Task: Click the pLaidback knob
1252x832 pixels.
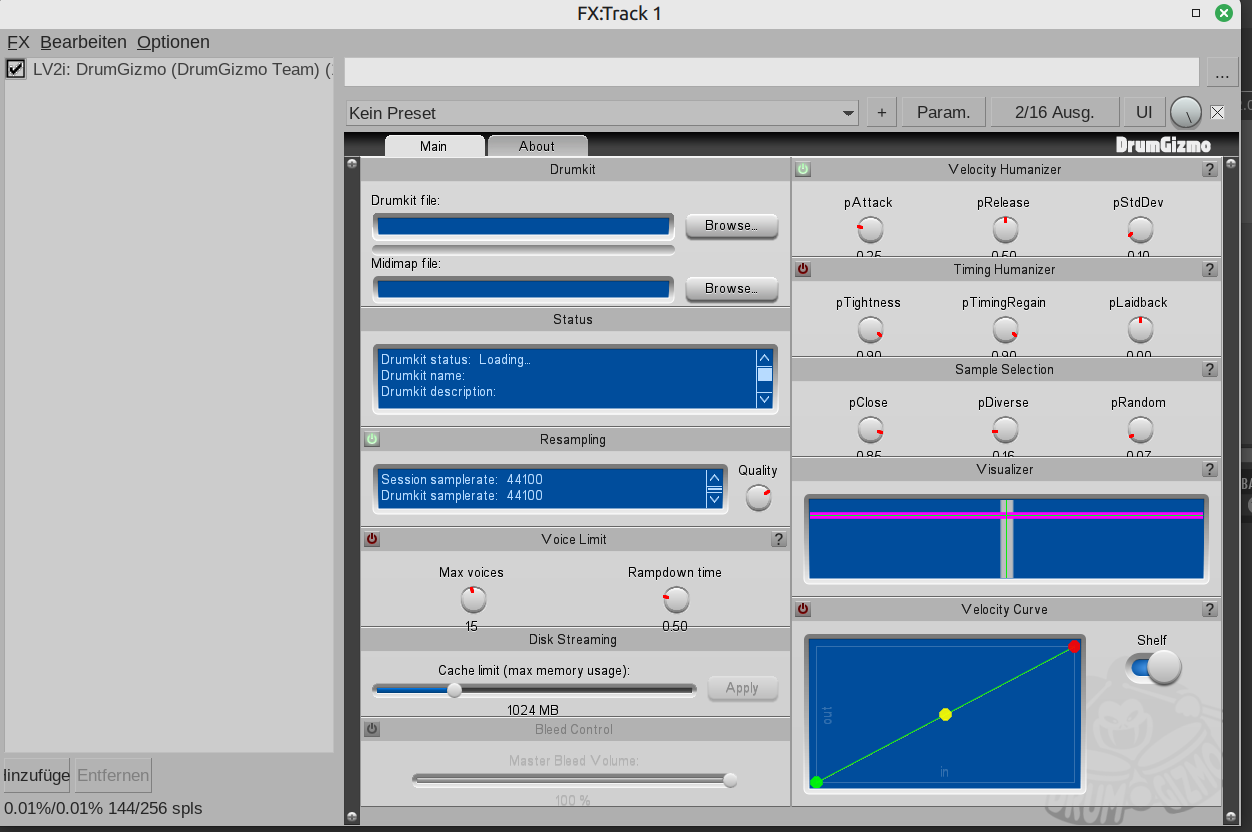Action: (1140, 330)
